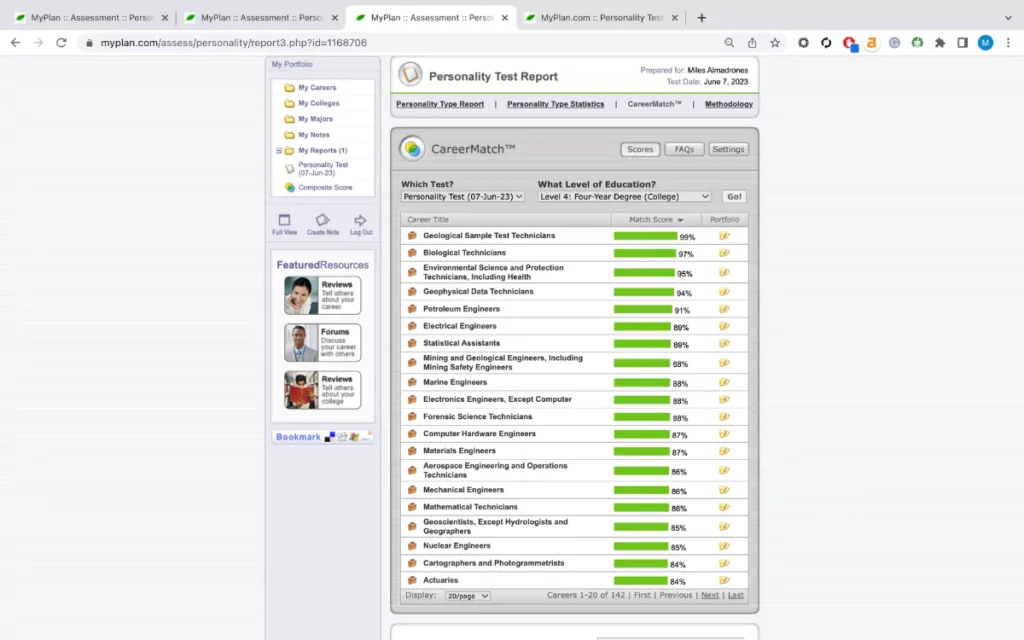Image resolution: width=1024 pixels, height=640 pixels.
Task: Open the Forums featured resource
Action: pyautogui.click(x=323, y=343)
